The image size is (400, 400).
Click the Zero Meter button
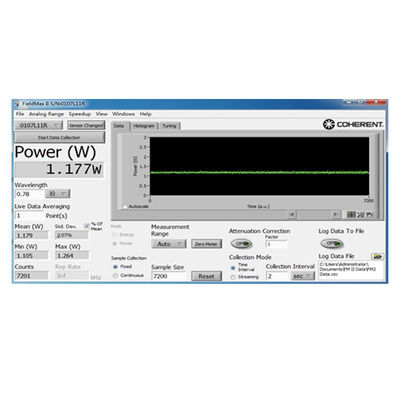(206, 244)
